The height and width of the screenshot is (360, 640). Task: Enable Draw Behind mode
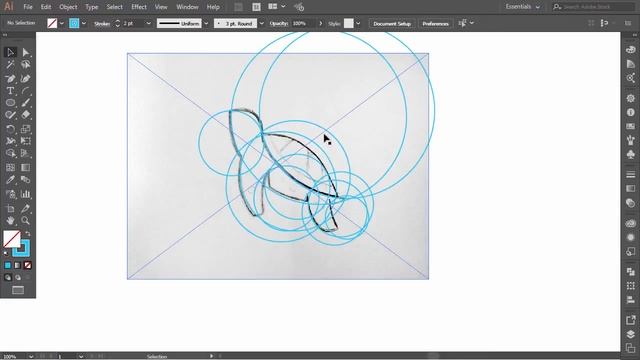(18, 278)
